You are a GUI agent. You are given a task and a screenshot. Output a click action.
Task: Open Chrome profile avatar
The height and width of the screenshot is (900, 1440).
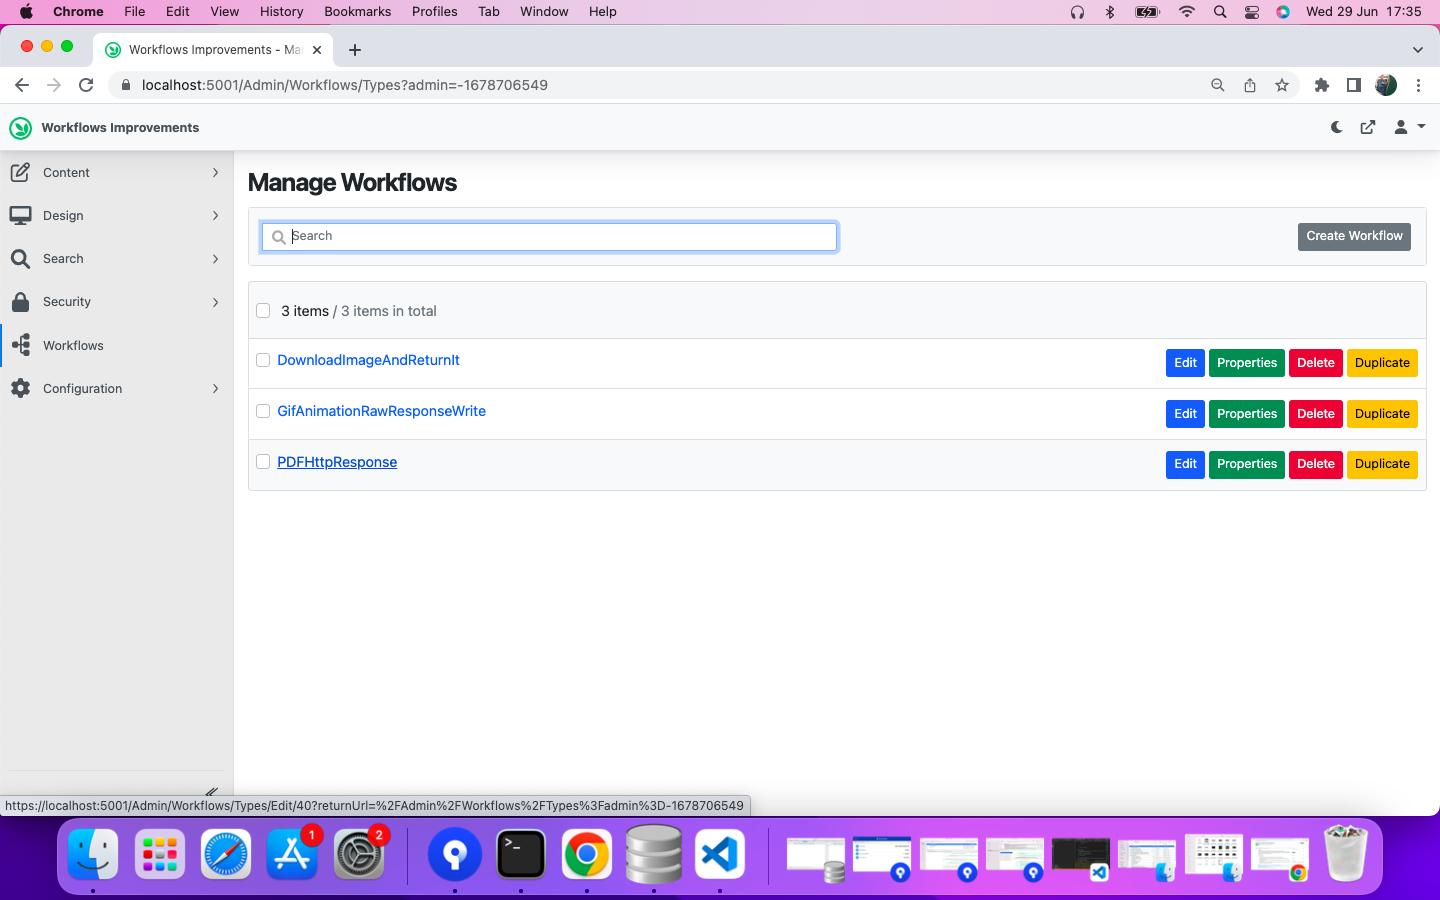pos(1386,85)
